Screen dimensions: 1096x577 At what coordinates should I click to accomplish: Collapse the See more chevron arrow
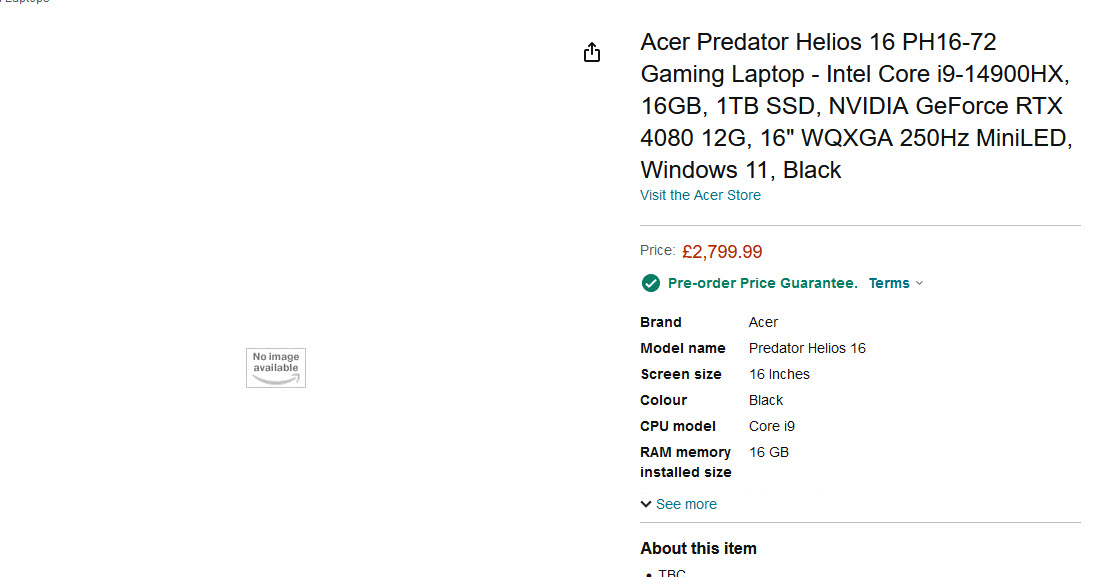(x=646, y=504)
